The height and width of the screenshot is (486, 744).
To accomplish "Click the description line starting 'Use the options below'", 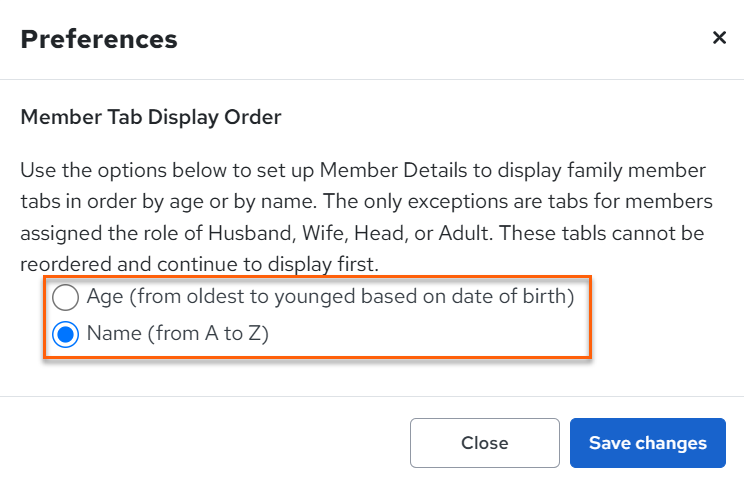I will 363,170.
